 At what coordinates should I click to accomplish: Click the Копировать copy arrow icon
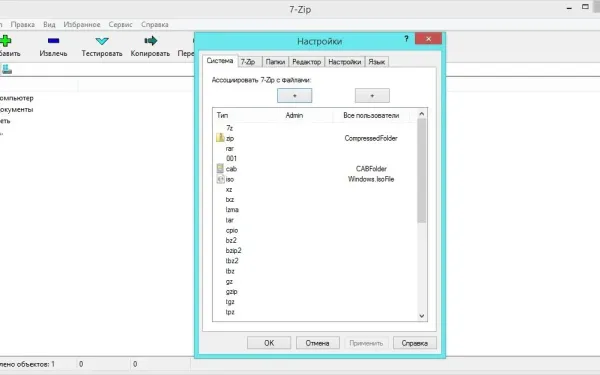[x=150, y=41]
